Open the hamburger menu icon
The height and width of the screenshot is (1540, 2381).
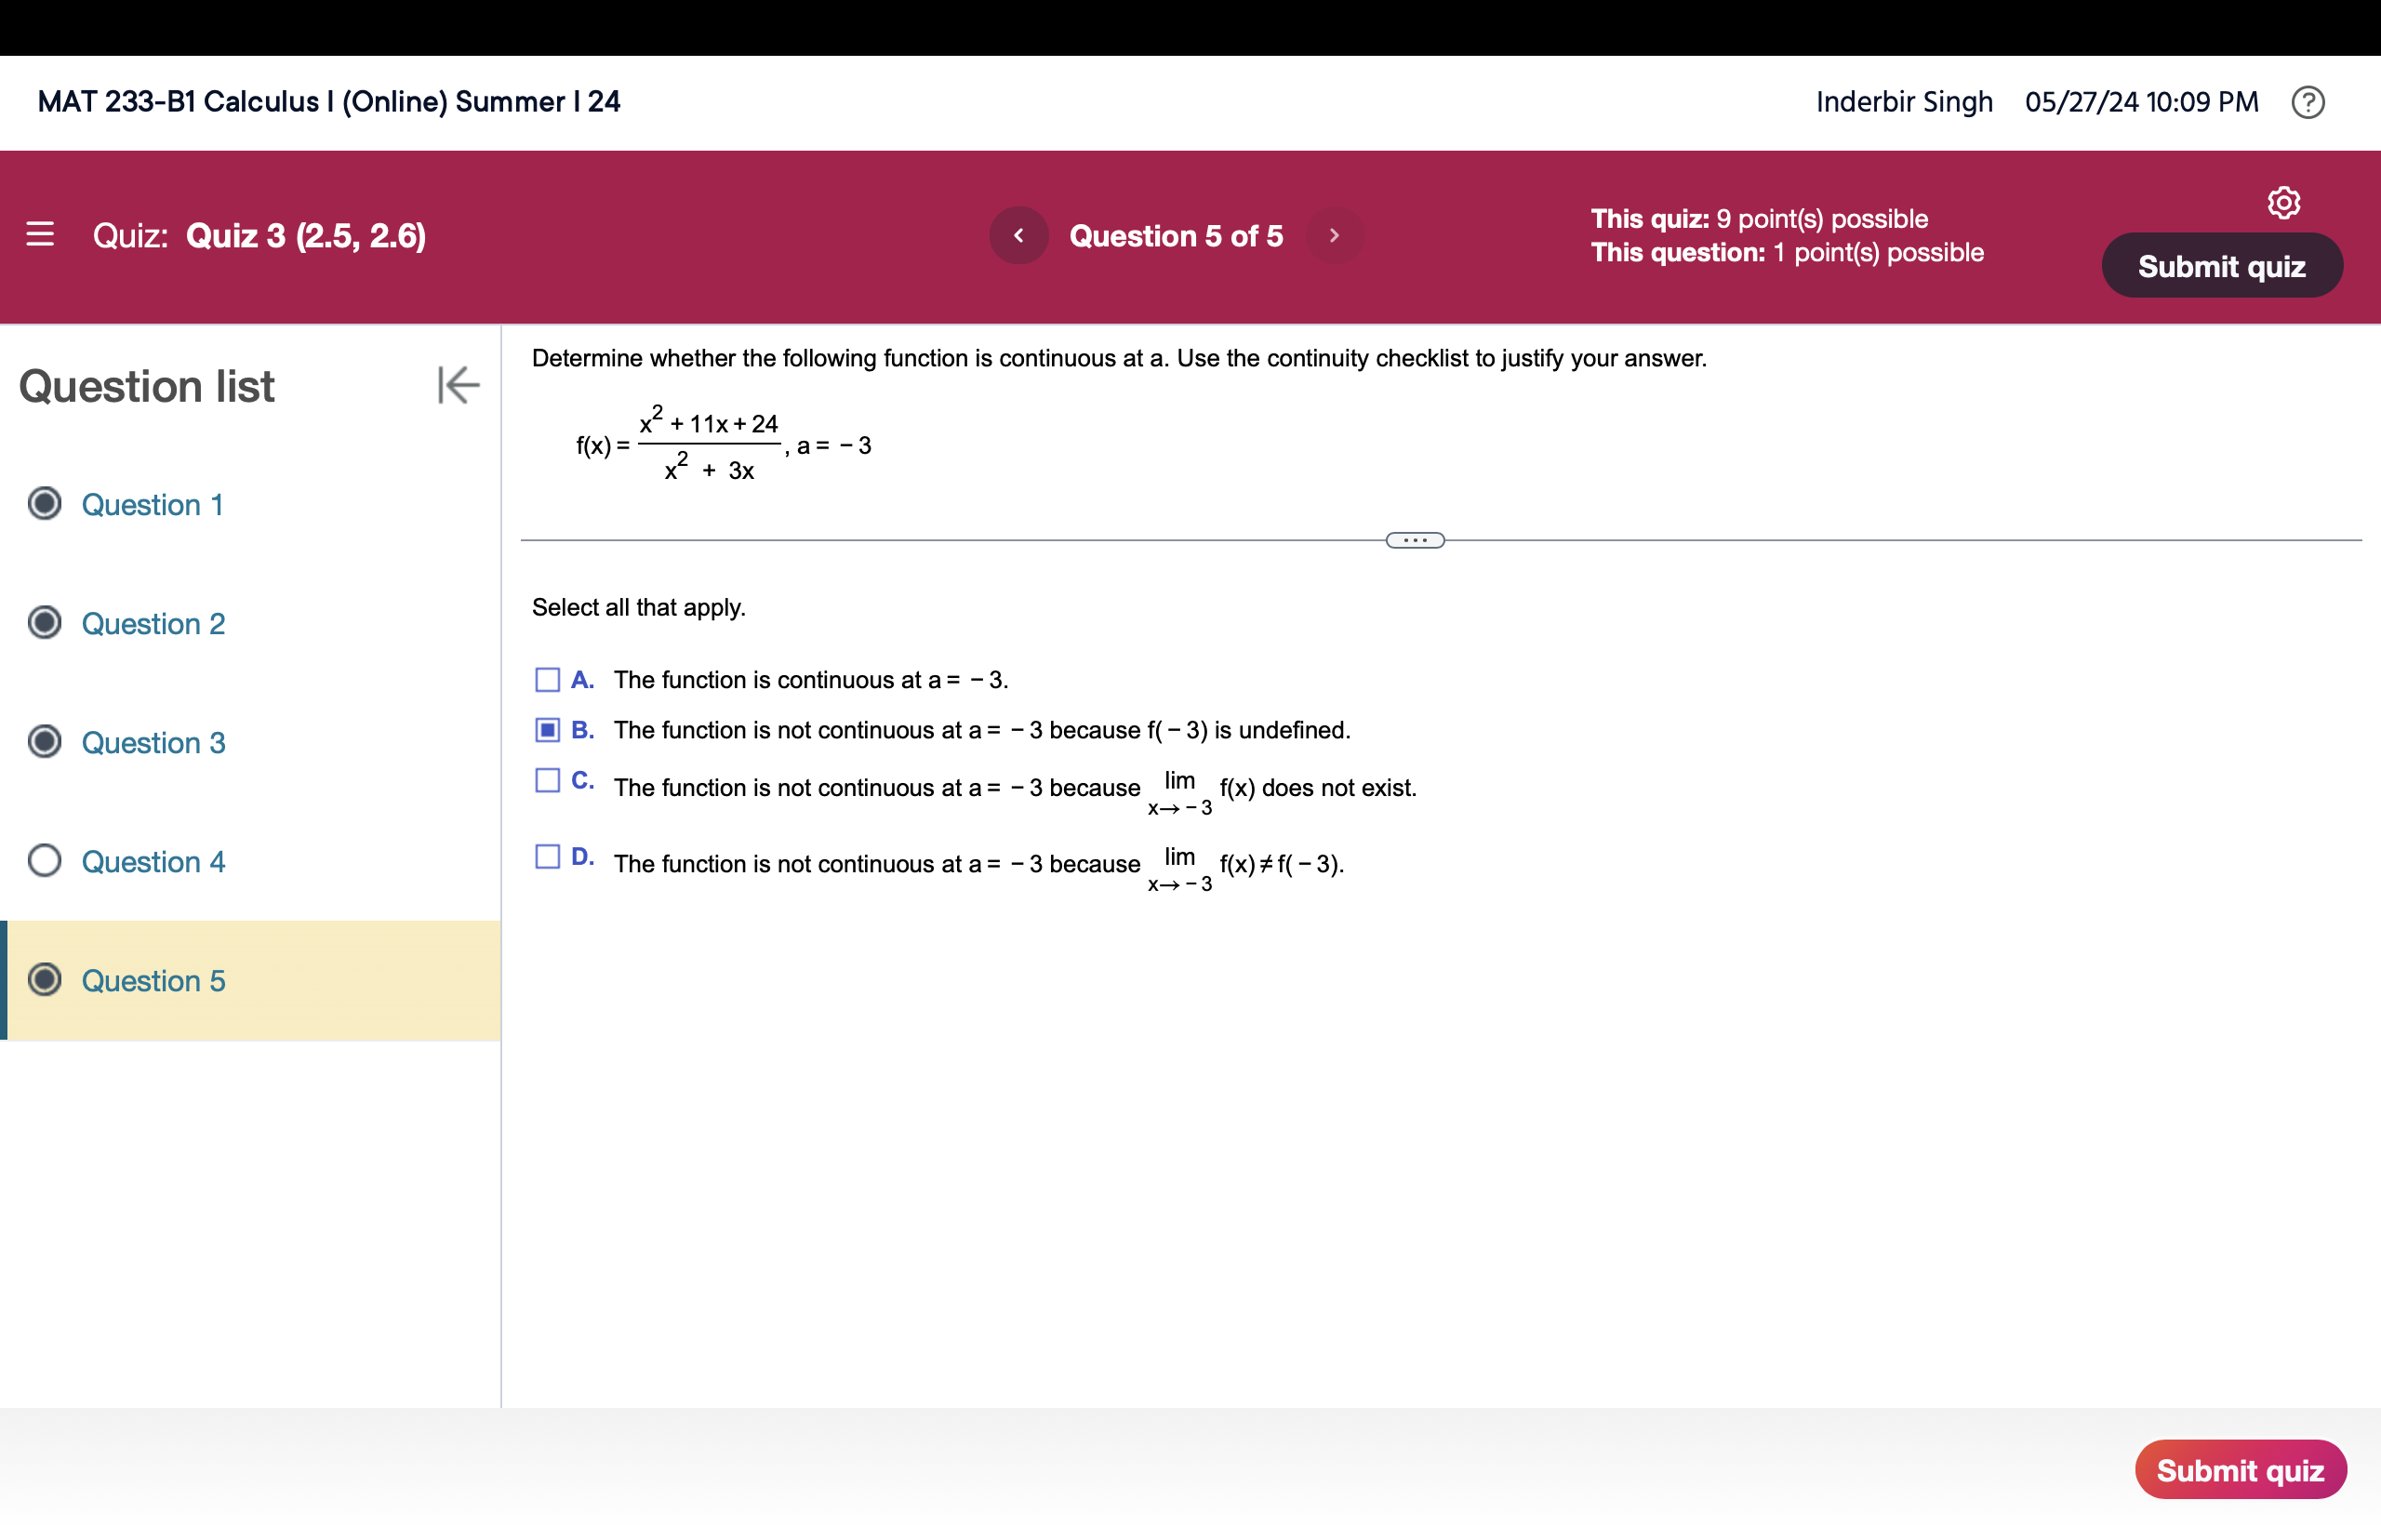click(40, 235)
